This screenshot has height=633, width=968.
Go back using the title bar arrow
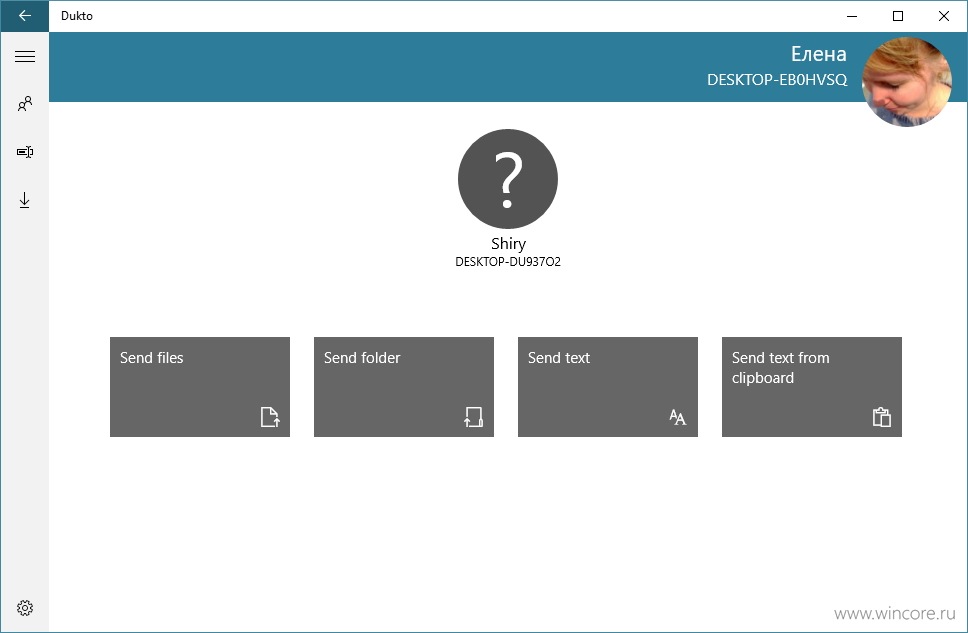click(x=25, y=16)
